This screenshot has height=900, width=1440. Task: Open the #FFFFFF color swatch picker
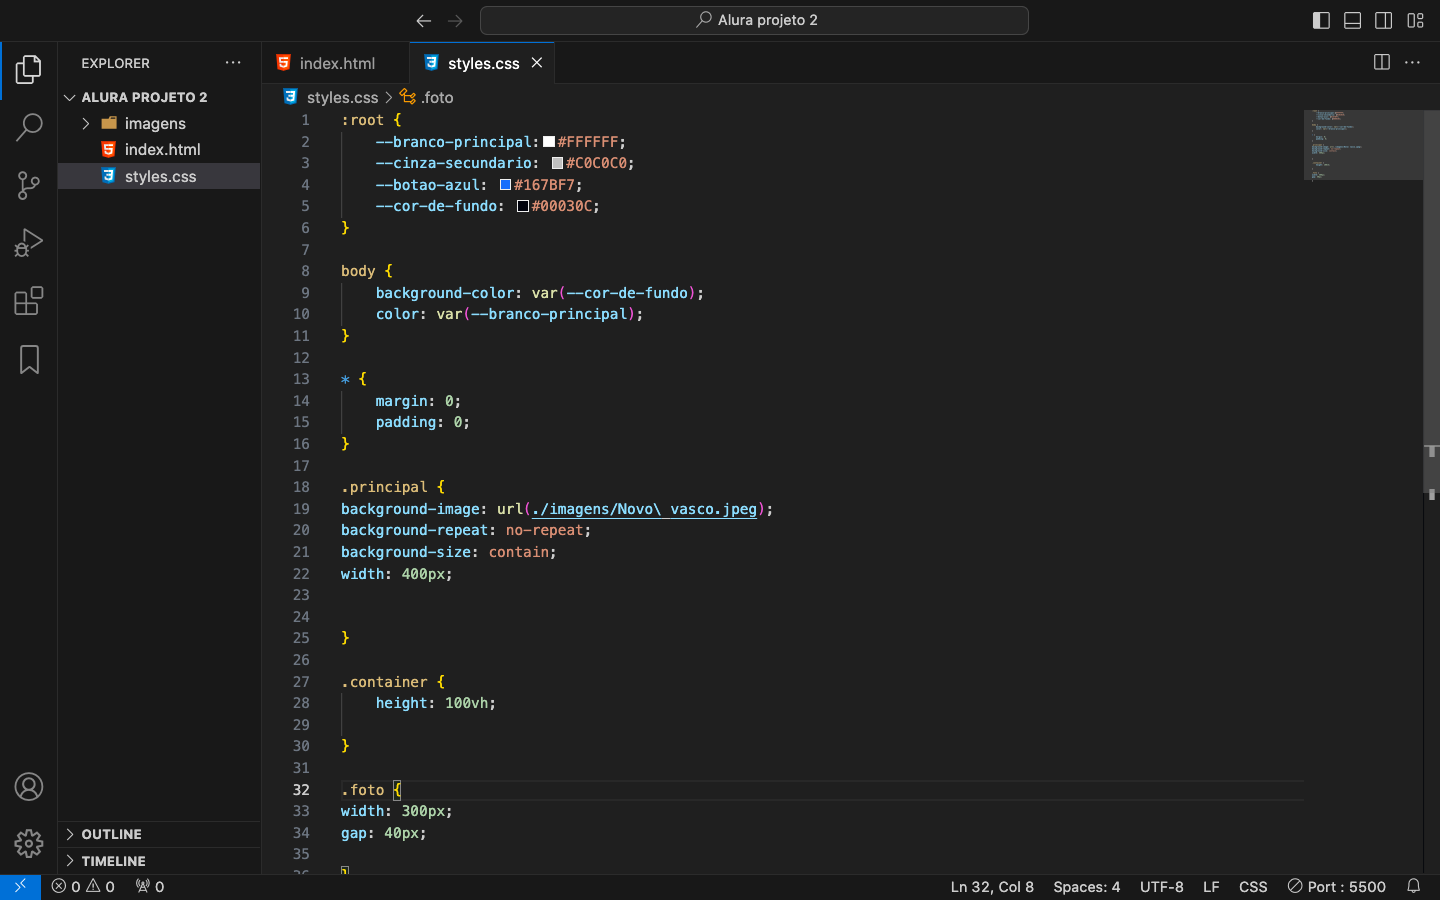[x=549, y=142]
